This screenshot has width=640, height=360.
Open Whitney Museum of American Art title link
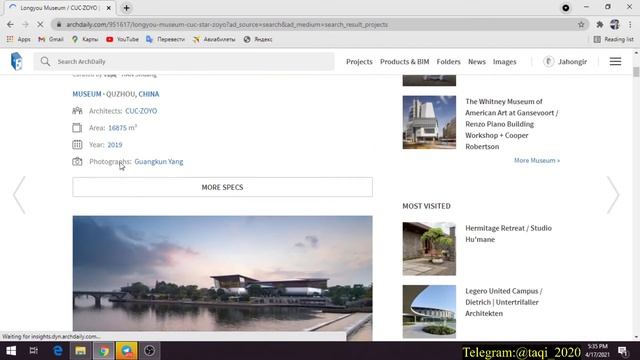tap(511, 124)
